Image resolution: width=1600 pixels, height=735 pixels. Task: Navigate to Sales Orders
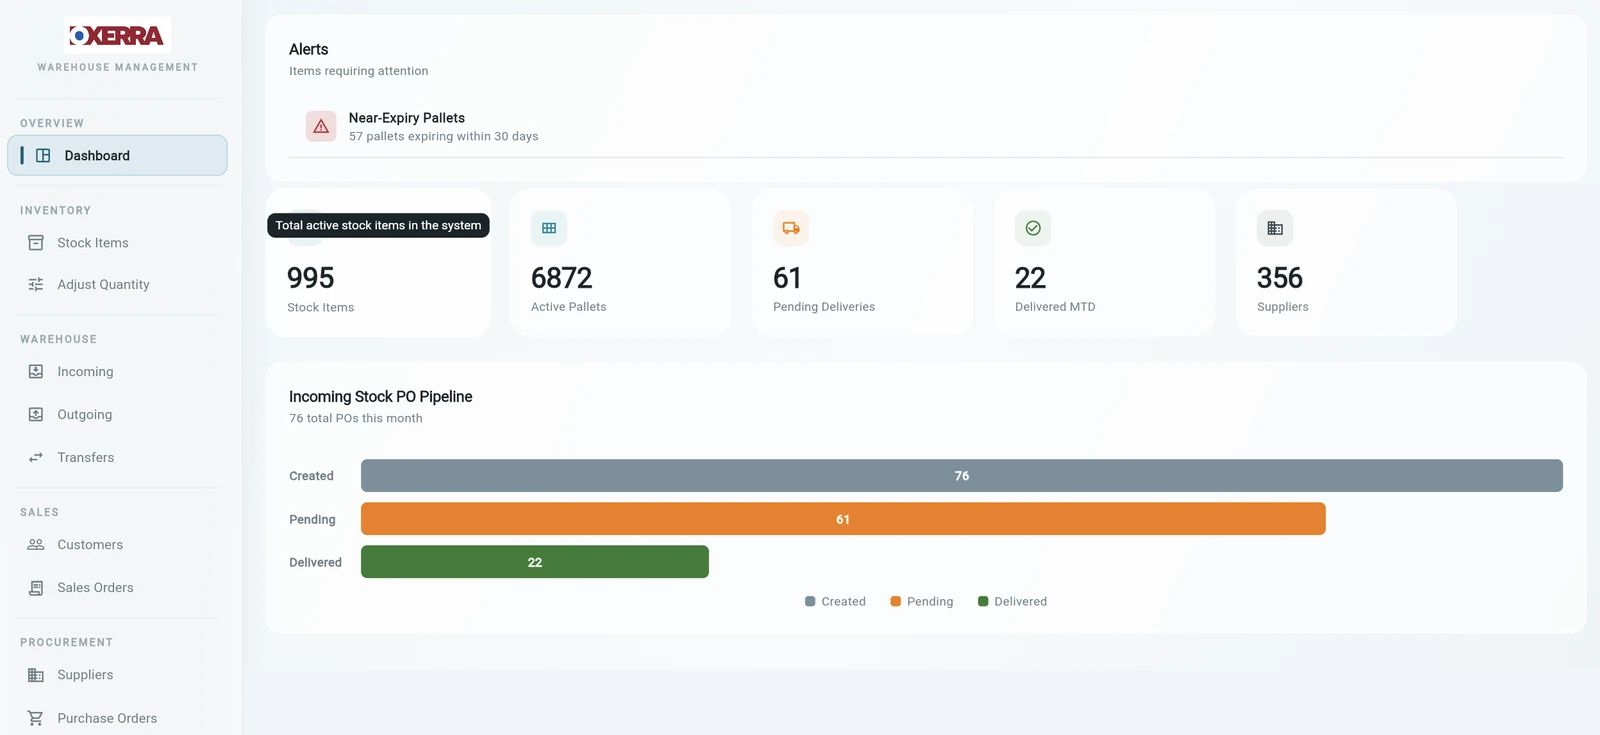point(117,587)
